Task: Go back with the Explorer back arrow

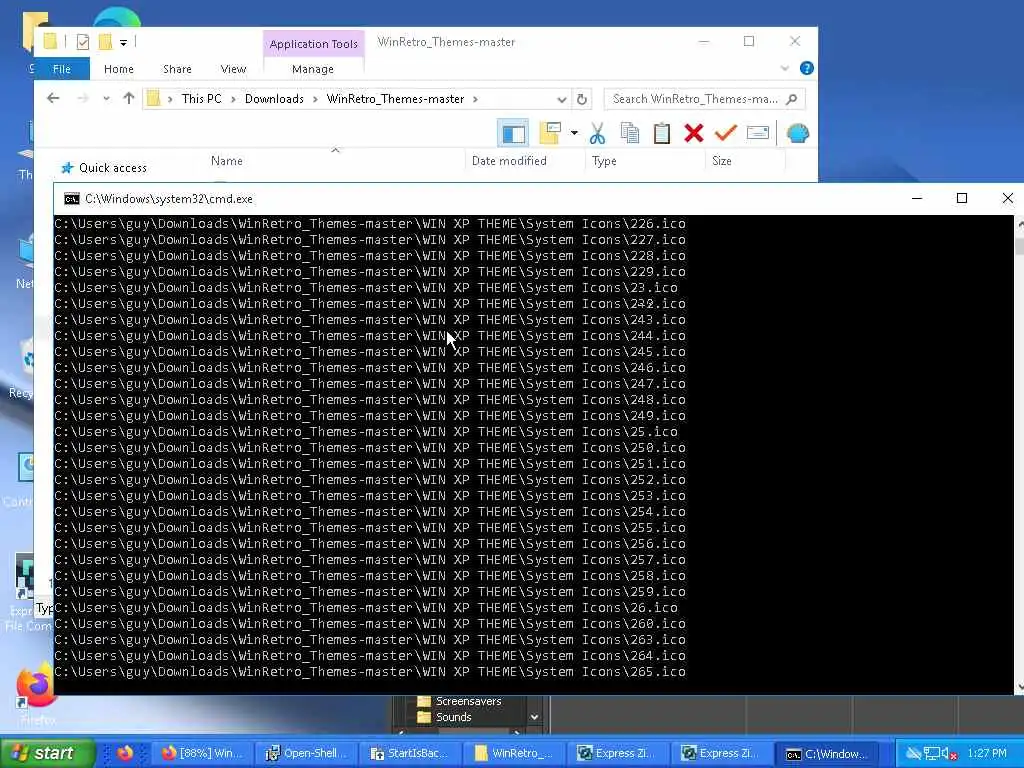Action: (53, 99)
